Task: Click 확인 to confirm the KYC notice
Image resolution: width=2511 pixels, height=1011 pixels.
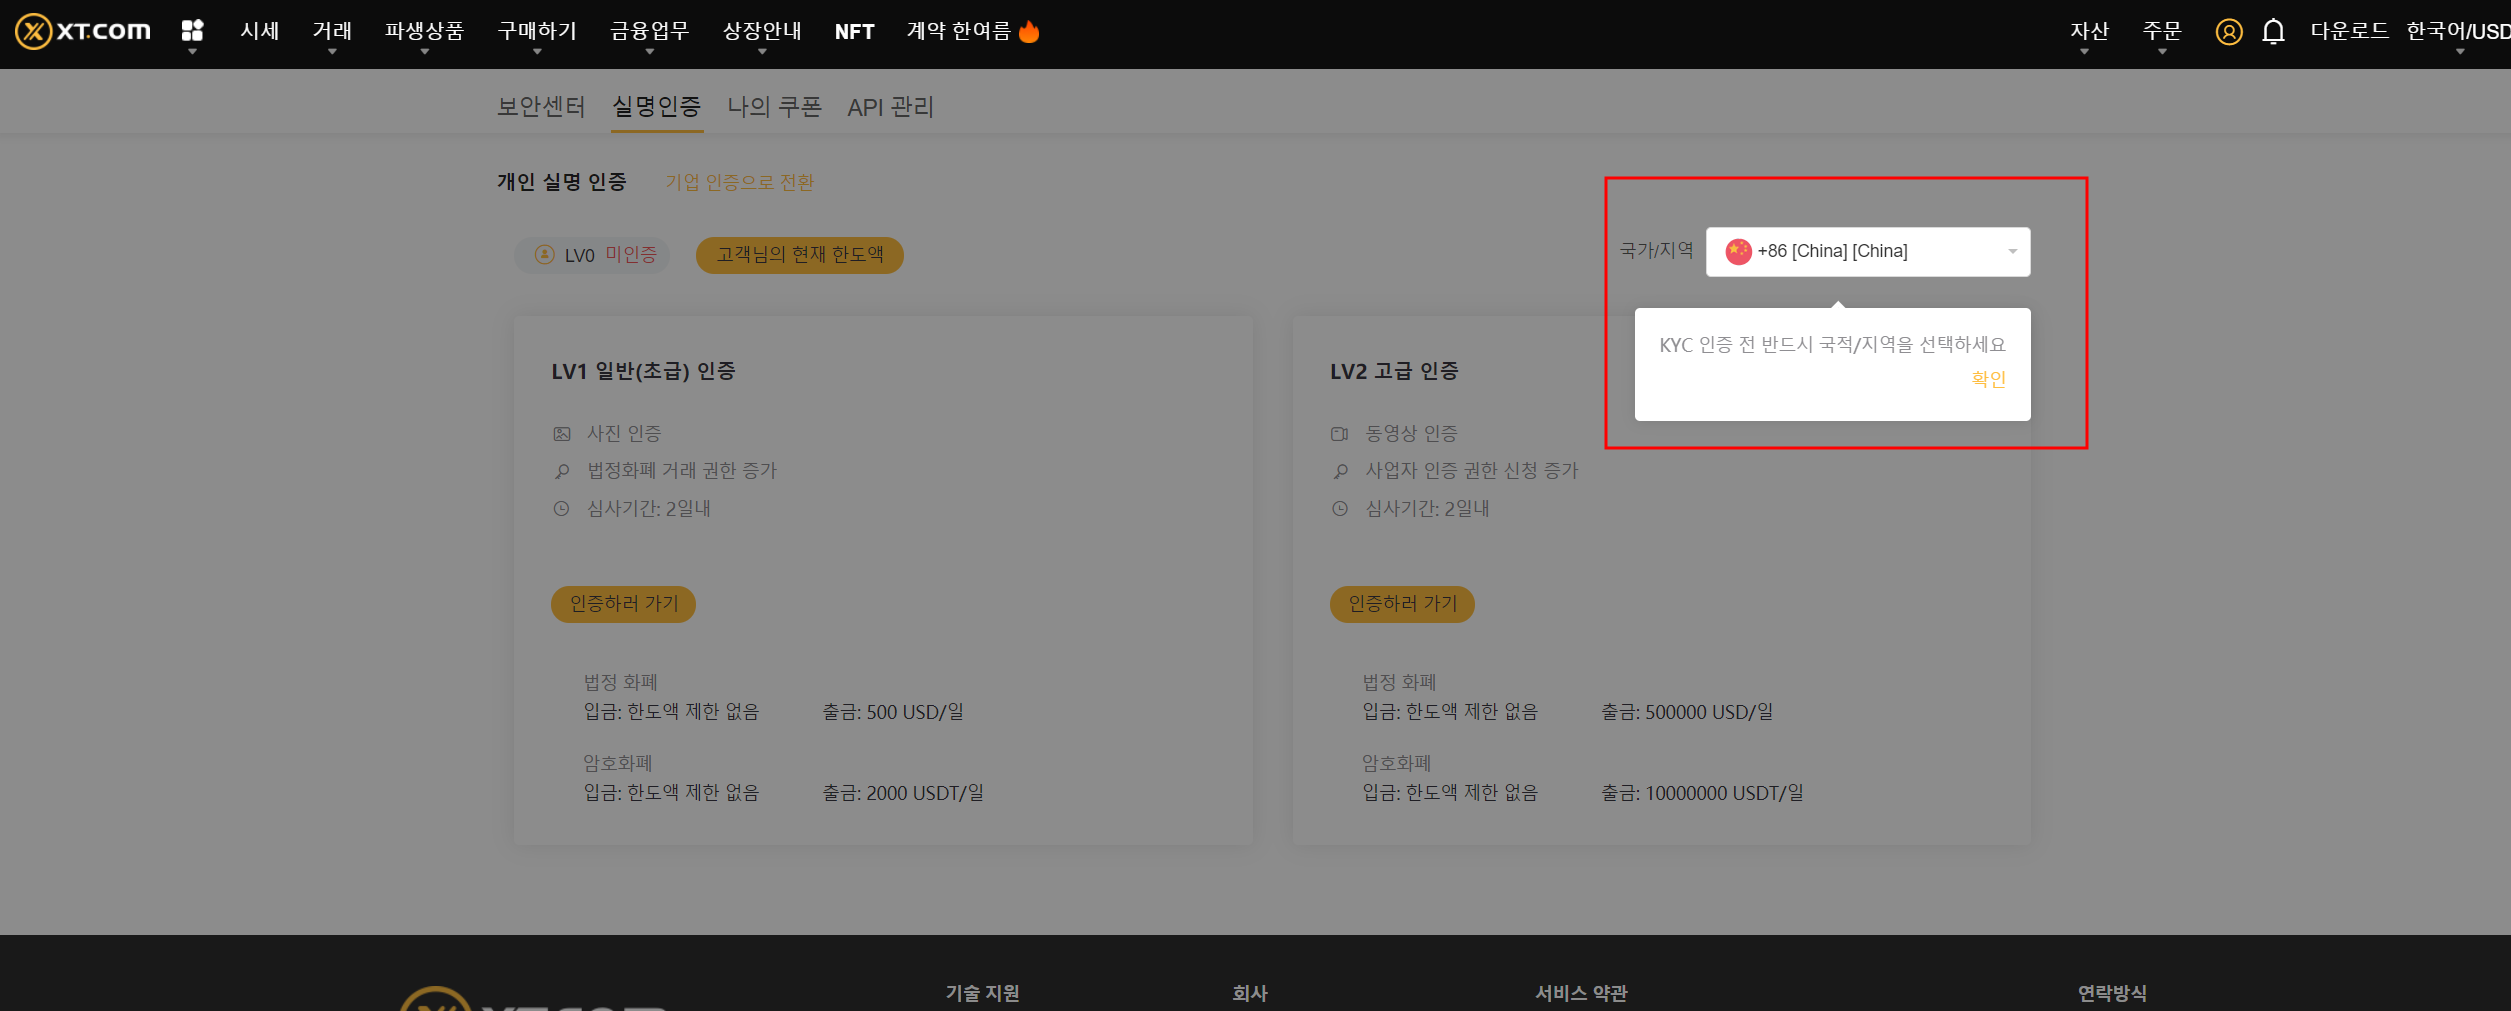Action: pyautogui.click(x=1987, y=378)
